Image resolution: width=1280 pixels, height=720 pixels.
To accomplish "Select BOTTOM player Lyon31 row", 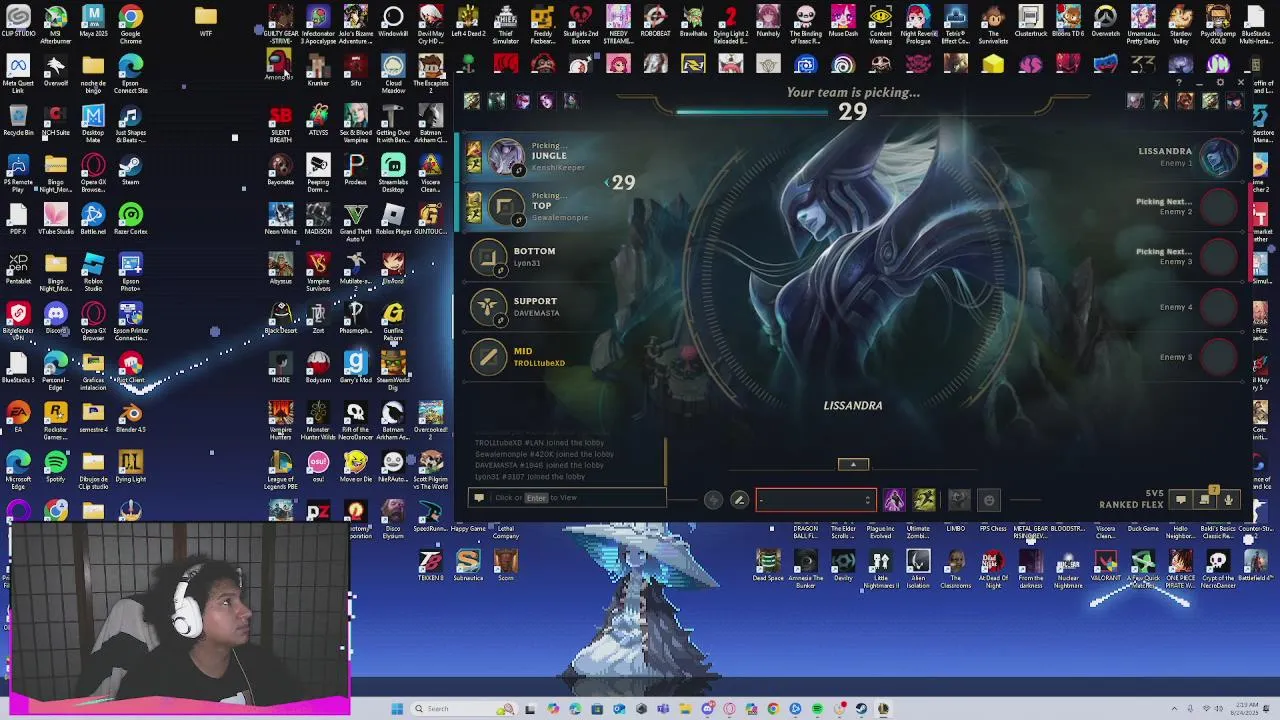I will click(x=531, y=257).
